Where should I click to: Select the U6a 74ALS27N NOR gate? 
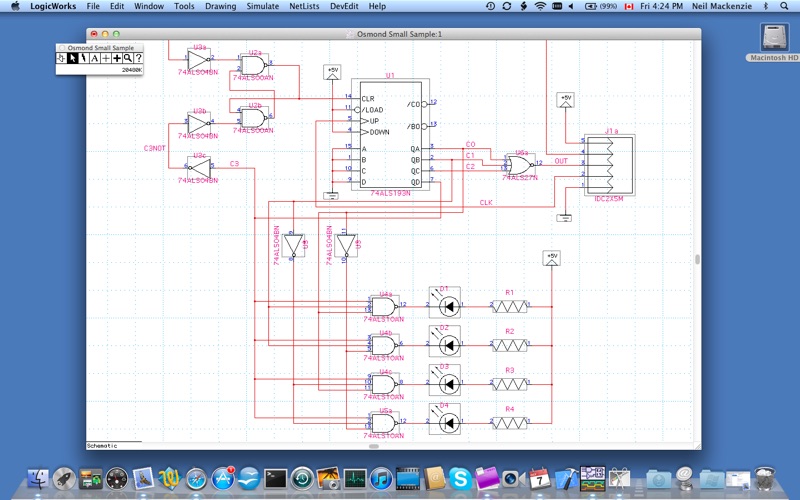click(519, 165)
